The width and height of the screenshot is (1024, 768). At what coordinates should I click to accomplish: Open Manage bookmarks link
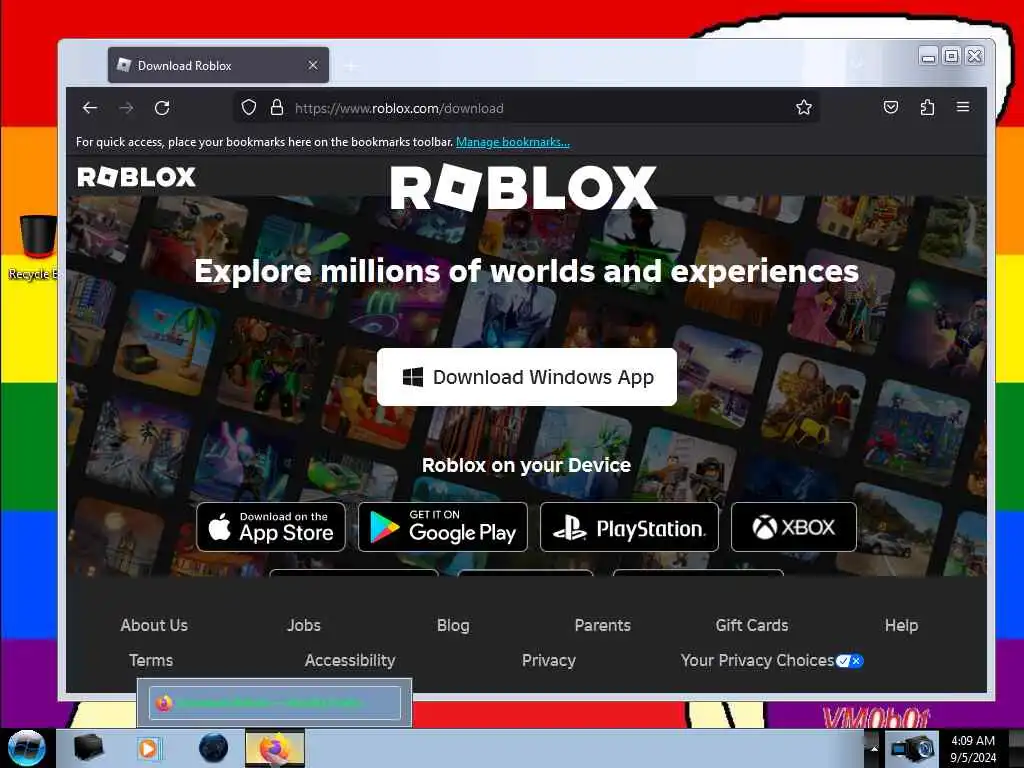click(x=513, y=142)
